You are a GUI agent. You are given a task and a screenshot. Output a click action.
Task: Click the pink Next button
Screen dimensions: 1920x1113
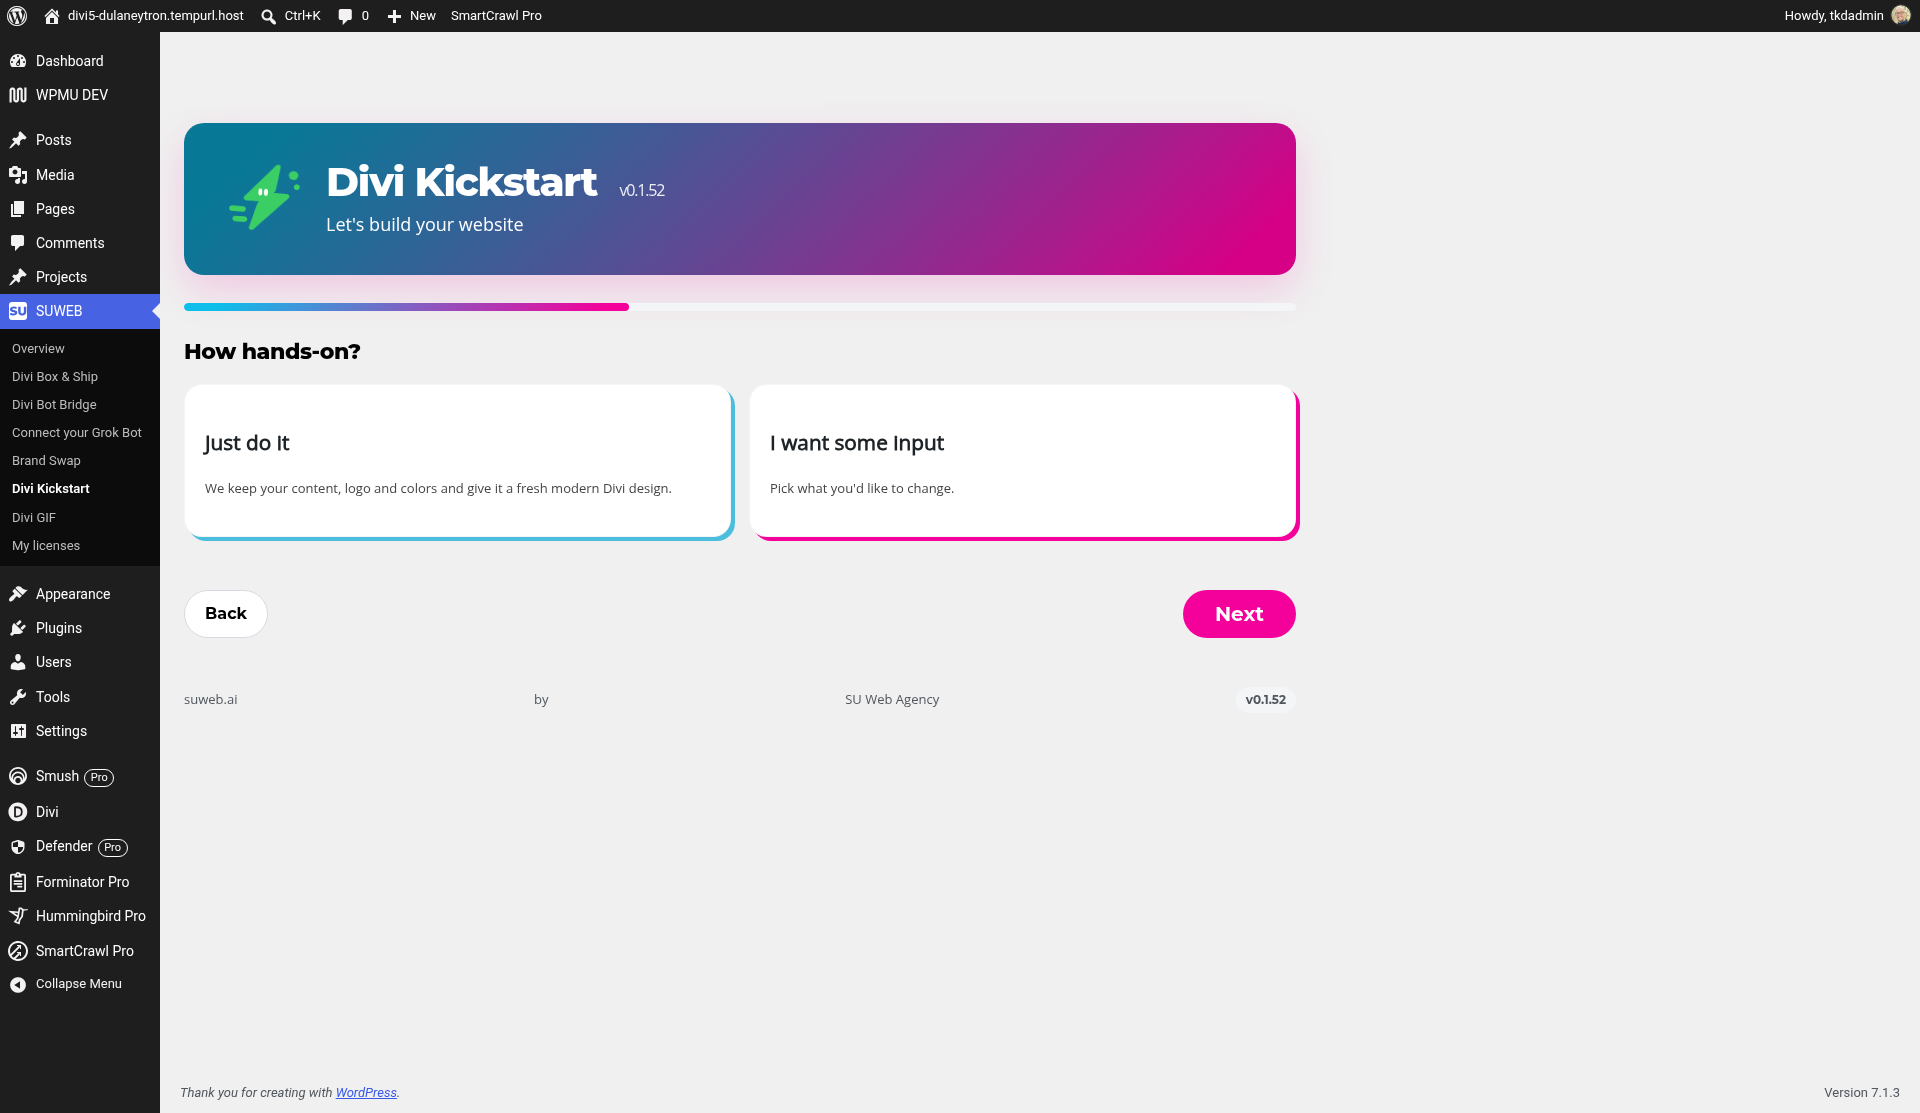pyautogui.click(x=1239, y=614)
